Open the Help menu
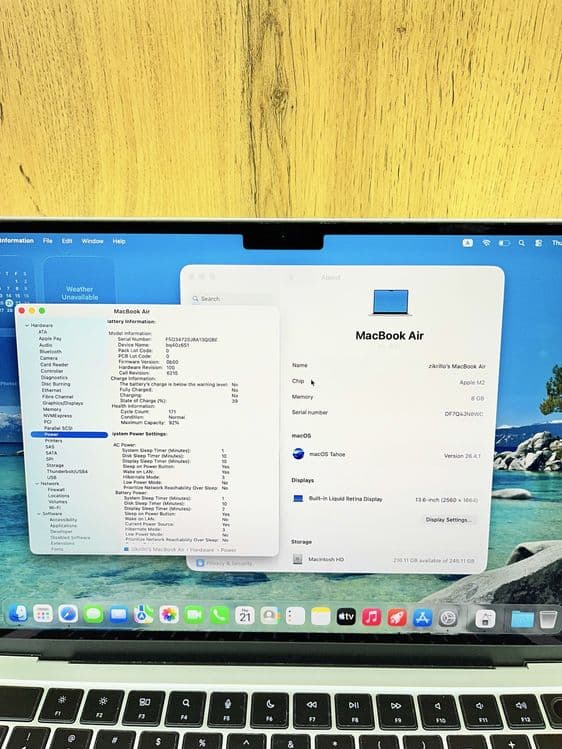Screen dimensions: 562x749 [x=119, y=242]
